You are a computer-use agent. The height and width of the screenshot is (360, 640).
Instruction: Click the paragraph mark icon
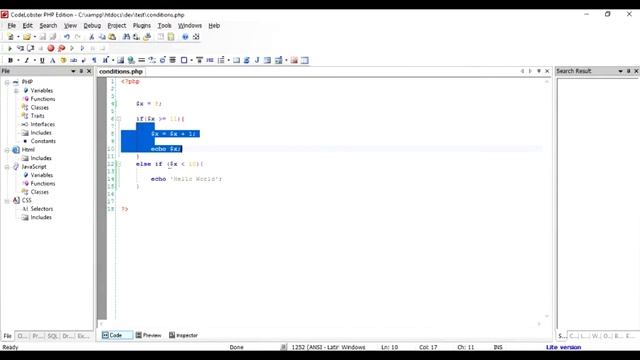click(x=94, y=60)
